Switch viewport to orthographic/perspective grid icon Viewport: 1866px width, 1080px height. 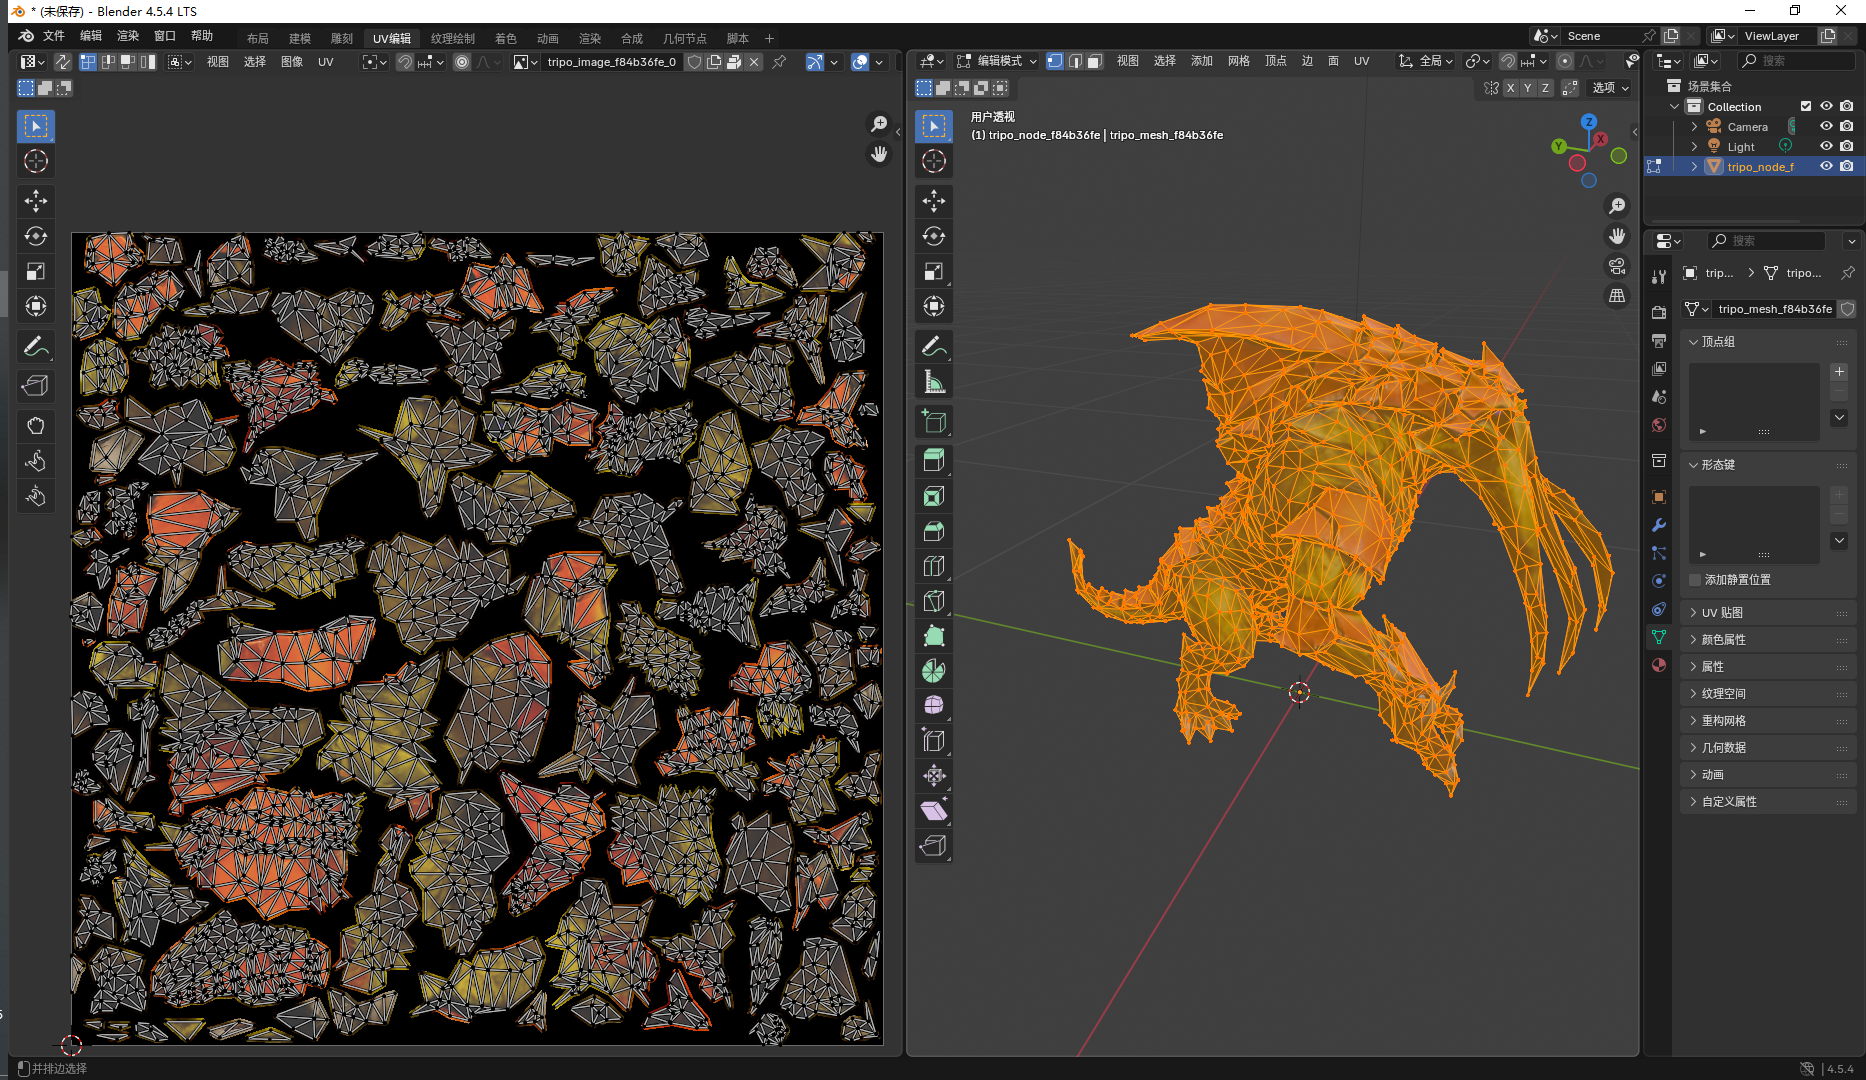1617,296
